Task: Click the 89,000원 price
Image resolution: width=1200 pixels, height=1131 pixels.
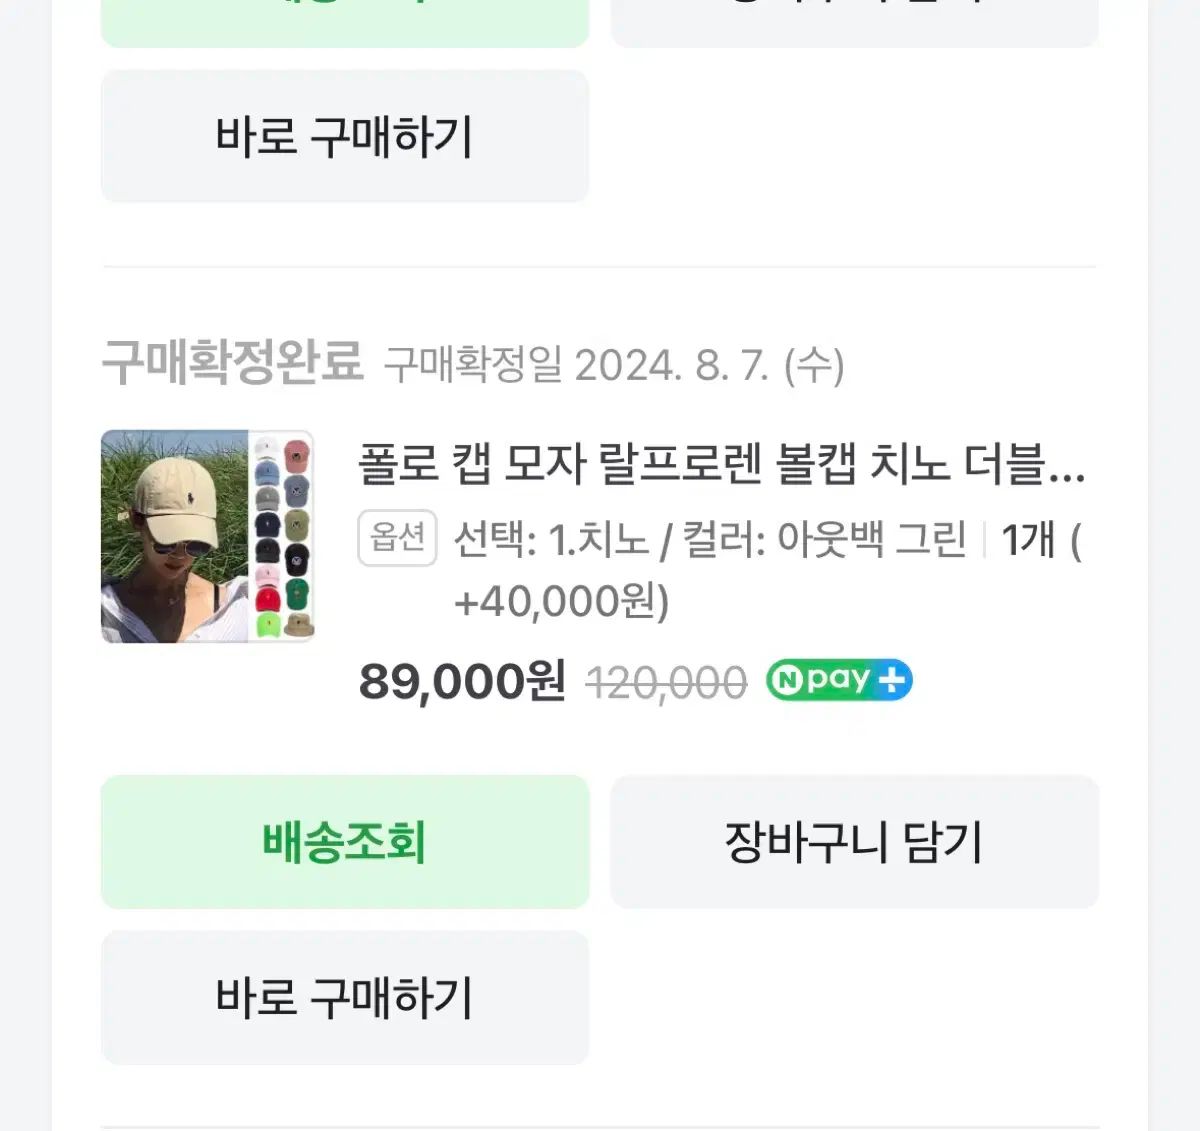Action: coord(462,681)
